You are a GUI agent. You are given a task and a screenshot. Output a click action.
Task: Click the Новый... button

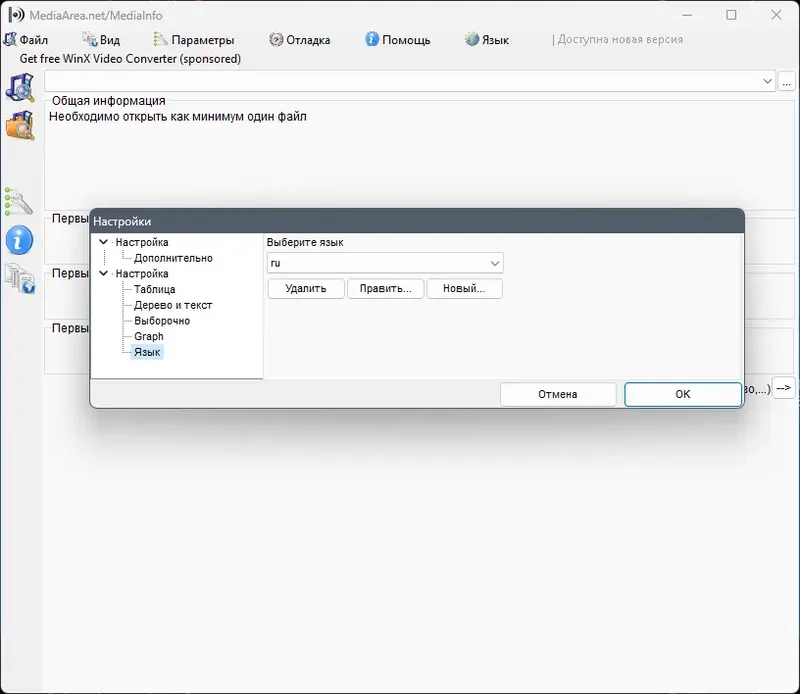click(464, 288)
